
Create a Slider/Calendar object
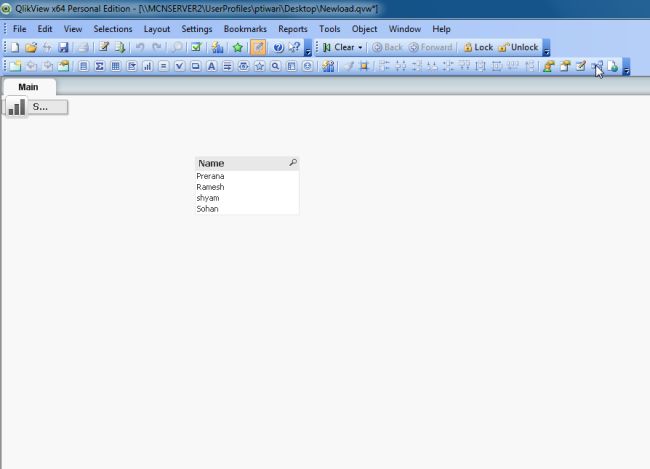tap(244, 66)
